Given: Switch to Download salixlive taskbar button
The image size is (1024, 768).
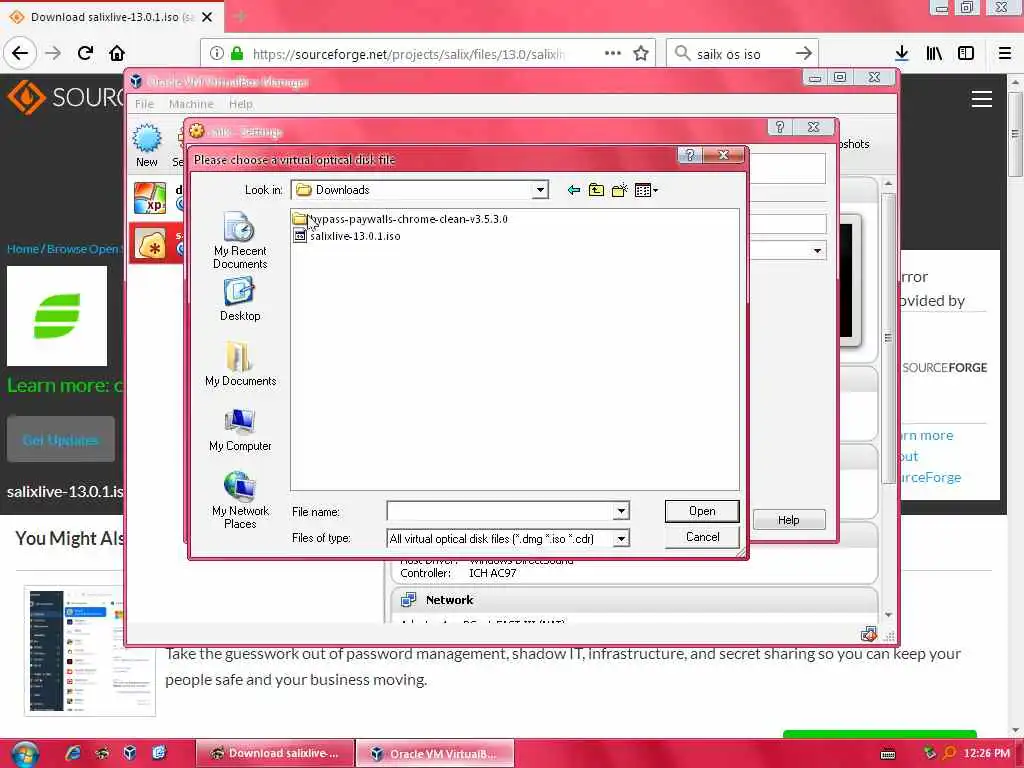Looking at the screenshot, I should [x=275, y=753].
